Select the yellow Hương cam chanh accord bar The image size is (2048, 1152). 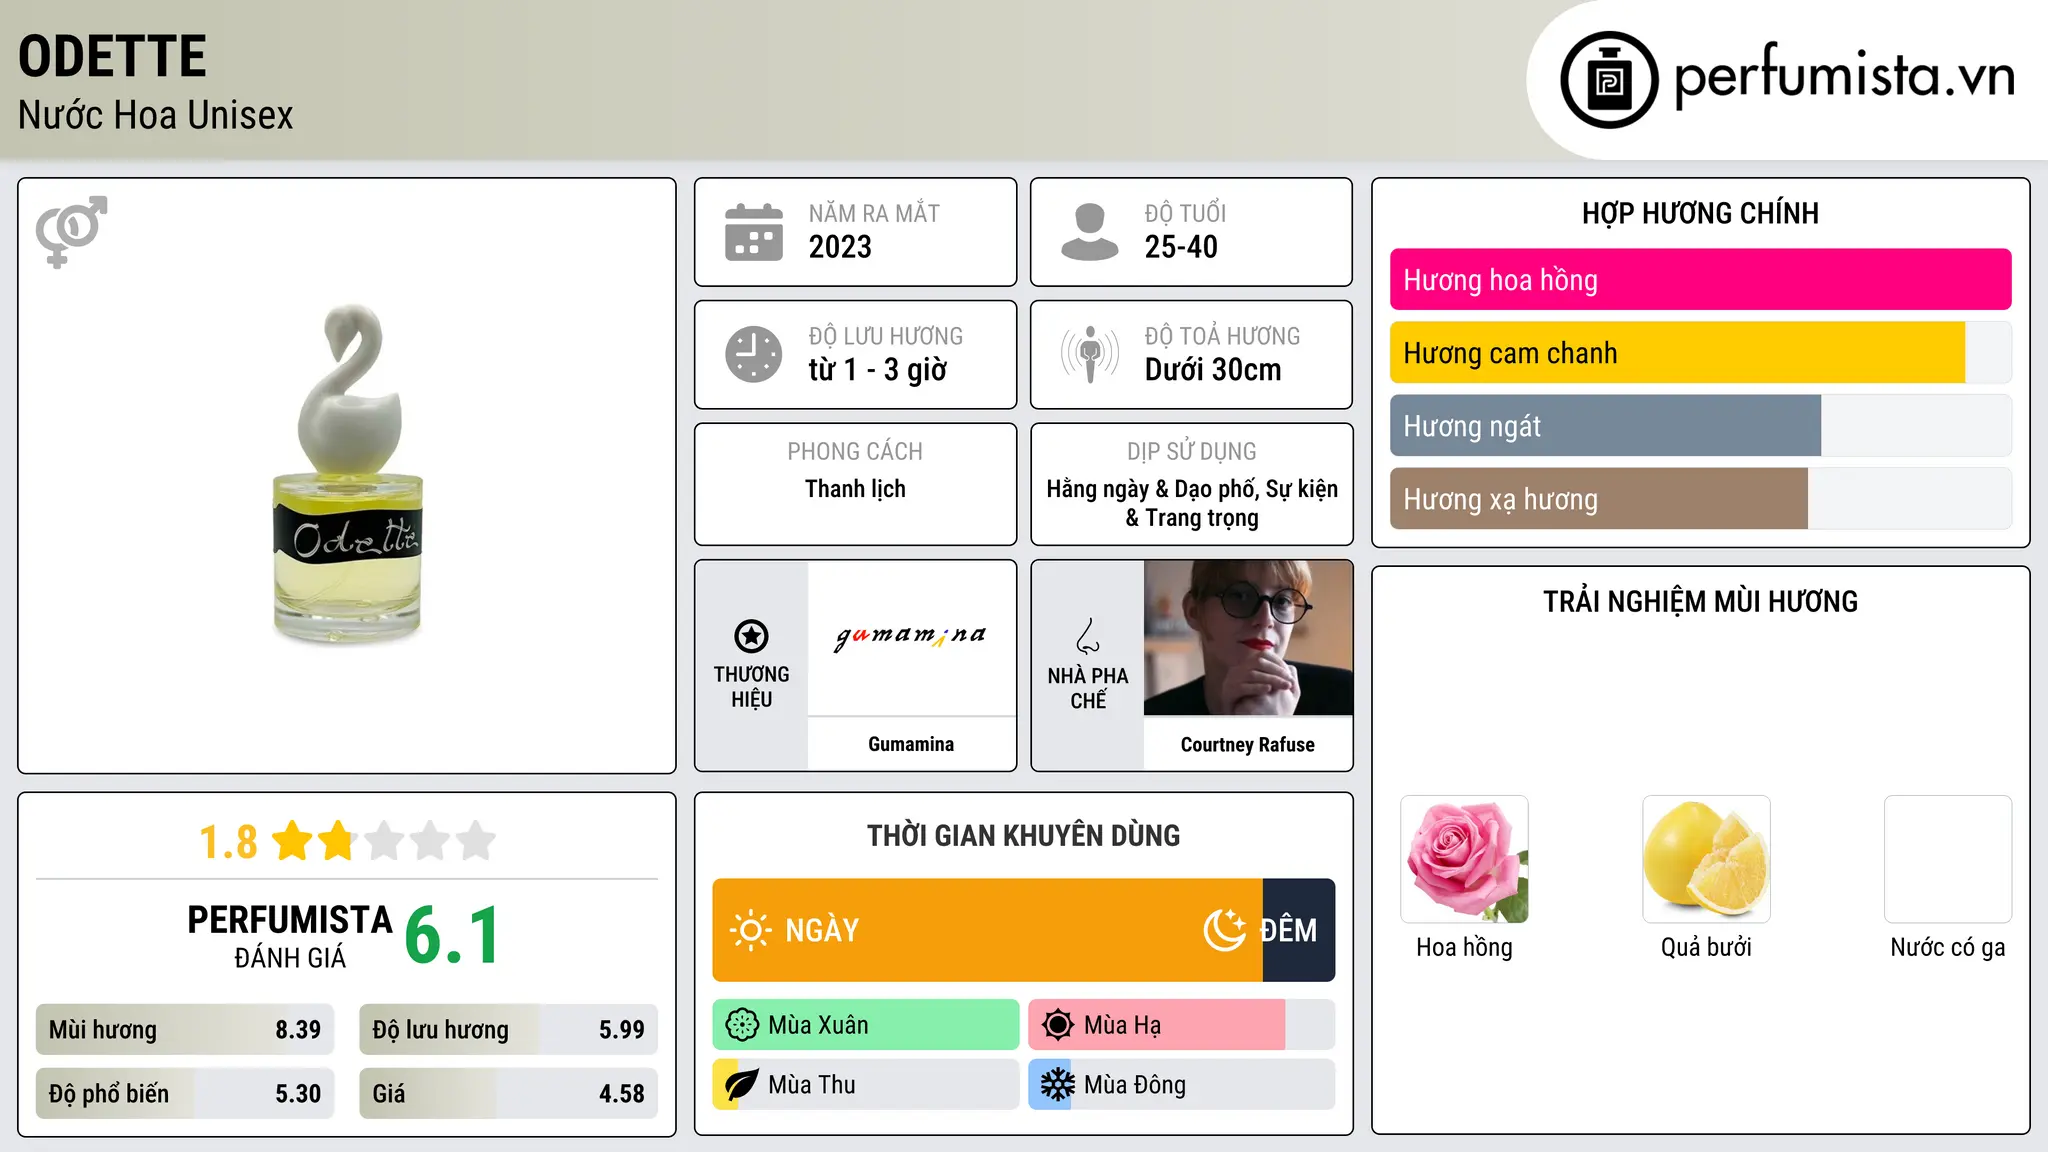pyautogui.click(x=1678, y=353)
